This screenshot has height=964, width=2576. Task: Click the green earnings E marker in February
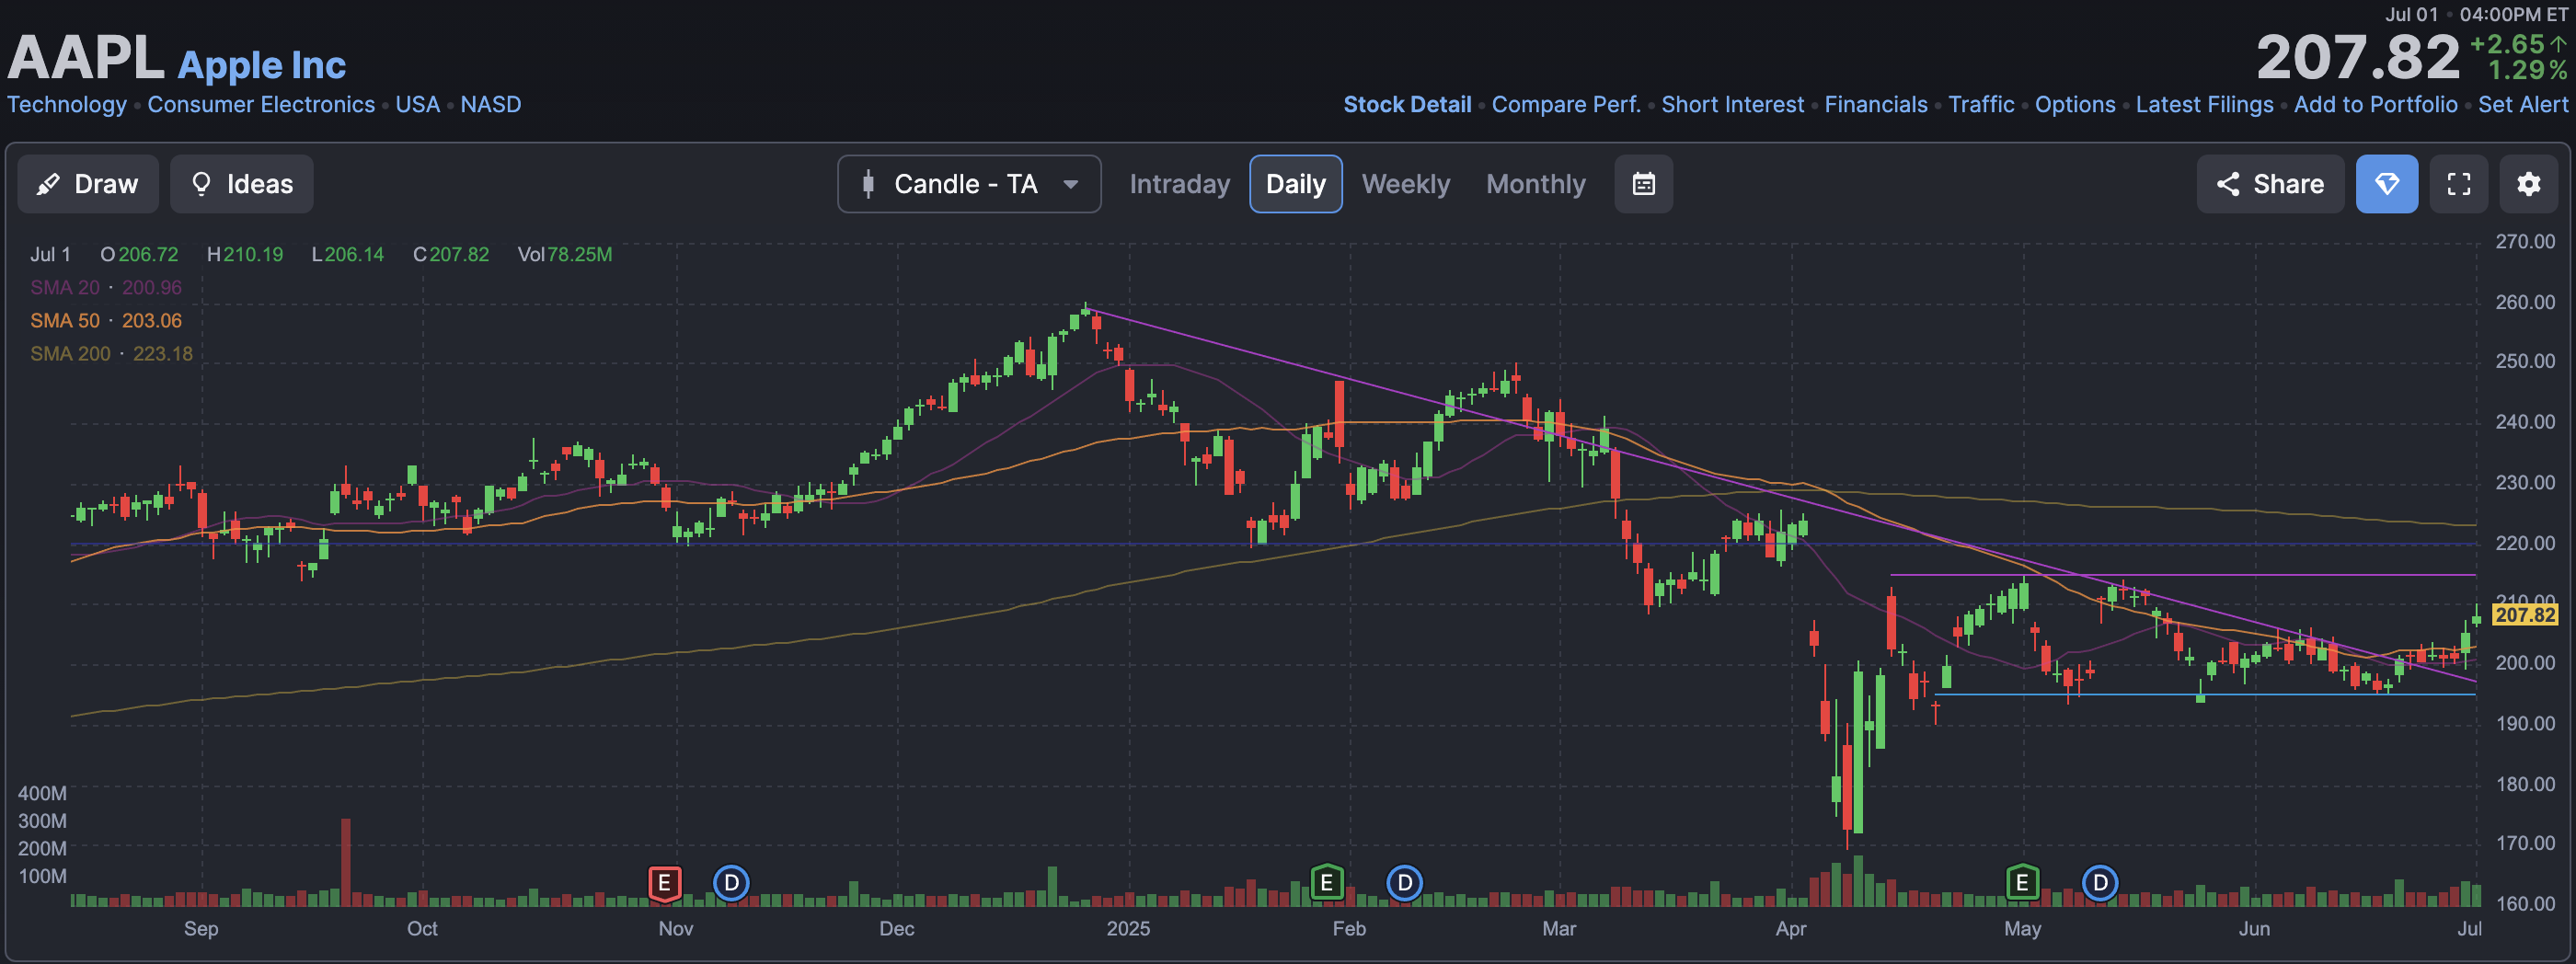click(1326, 883)
